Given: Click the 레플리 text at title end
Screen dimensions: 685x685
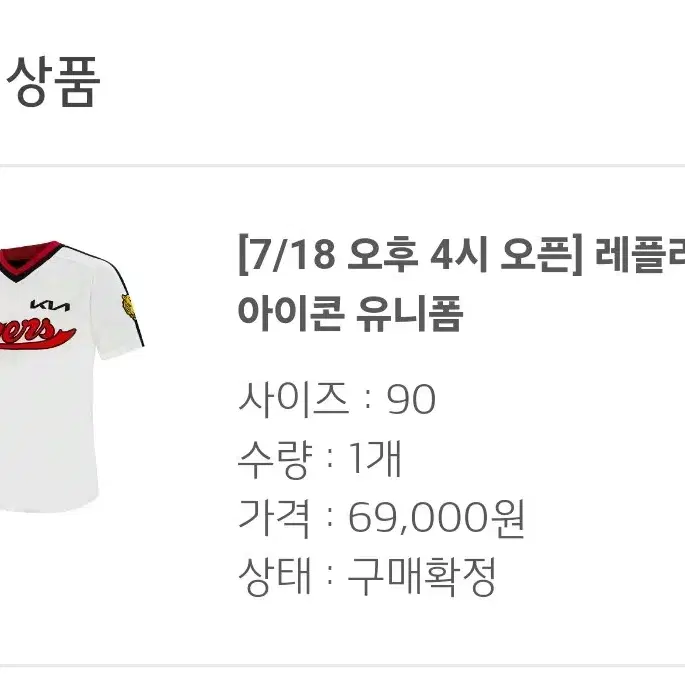Looking at the screenshot, I should tap(640, 255).
